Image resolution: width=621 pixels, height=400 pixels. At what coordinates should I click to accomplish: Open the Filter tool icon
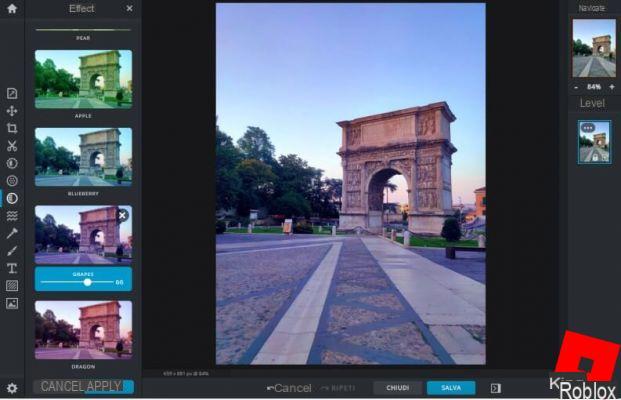click(12, 181)
